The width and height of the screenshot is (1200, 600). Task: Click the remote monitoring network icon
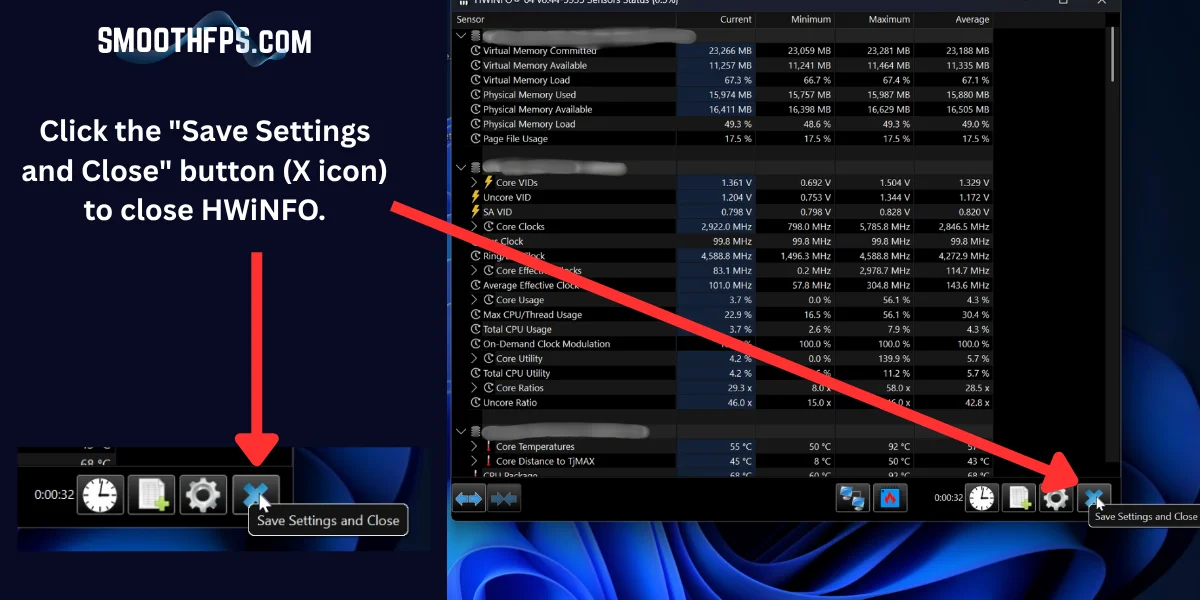tap(853, 497)
